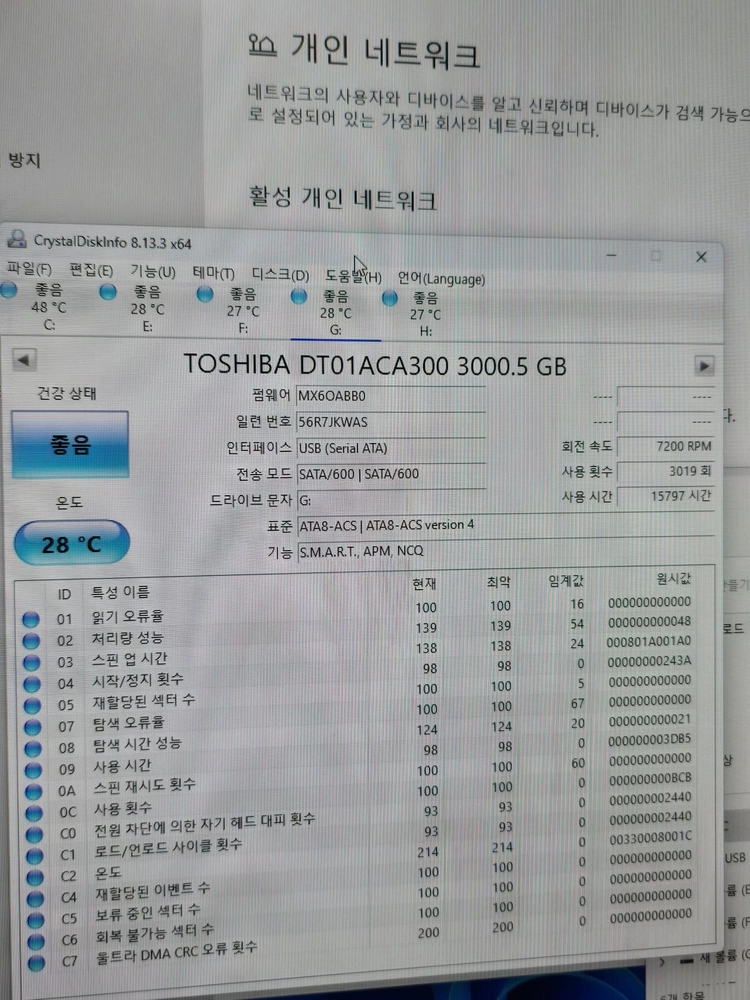This screenshot has width=750, height=1000.
Task: Click the standard field ATA8-ACS
Action: coord(505,525)
